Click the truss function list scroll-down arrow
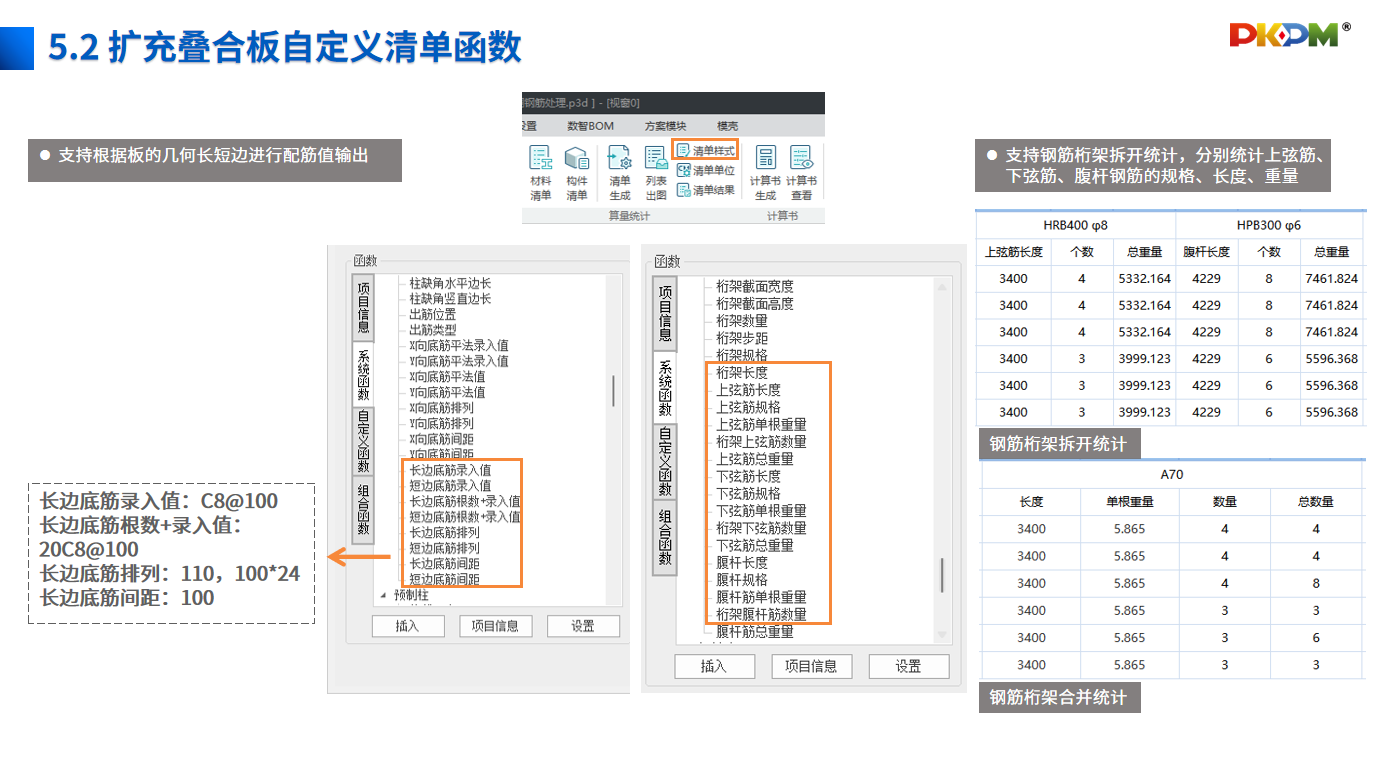1378x770 pixels. (941, 635)
